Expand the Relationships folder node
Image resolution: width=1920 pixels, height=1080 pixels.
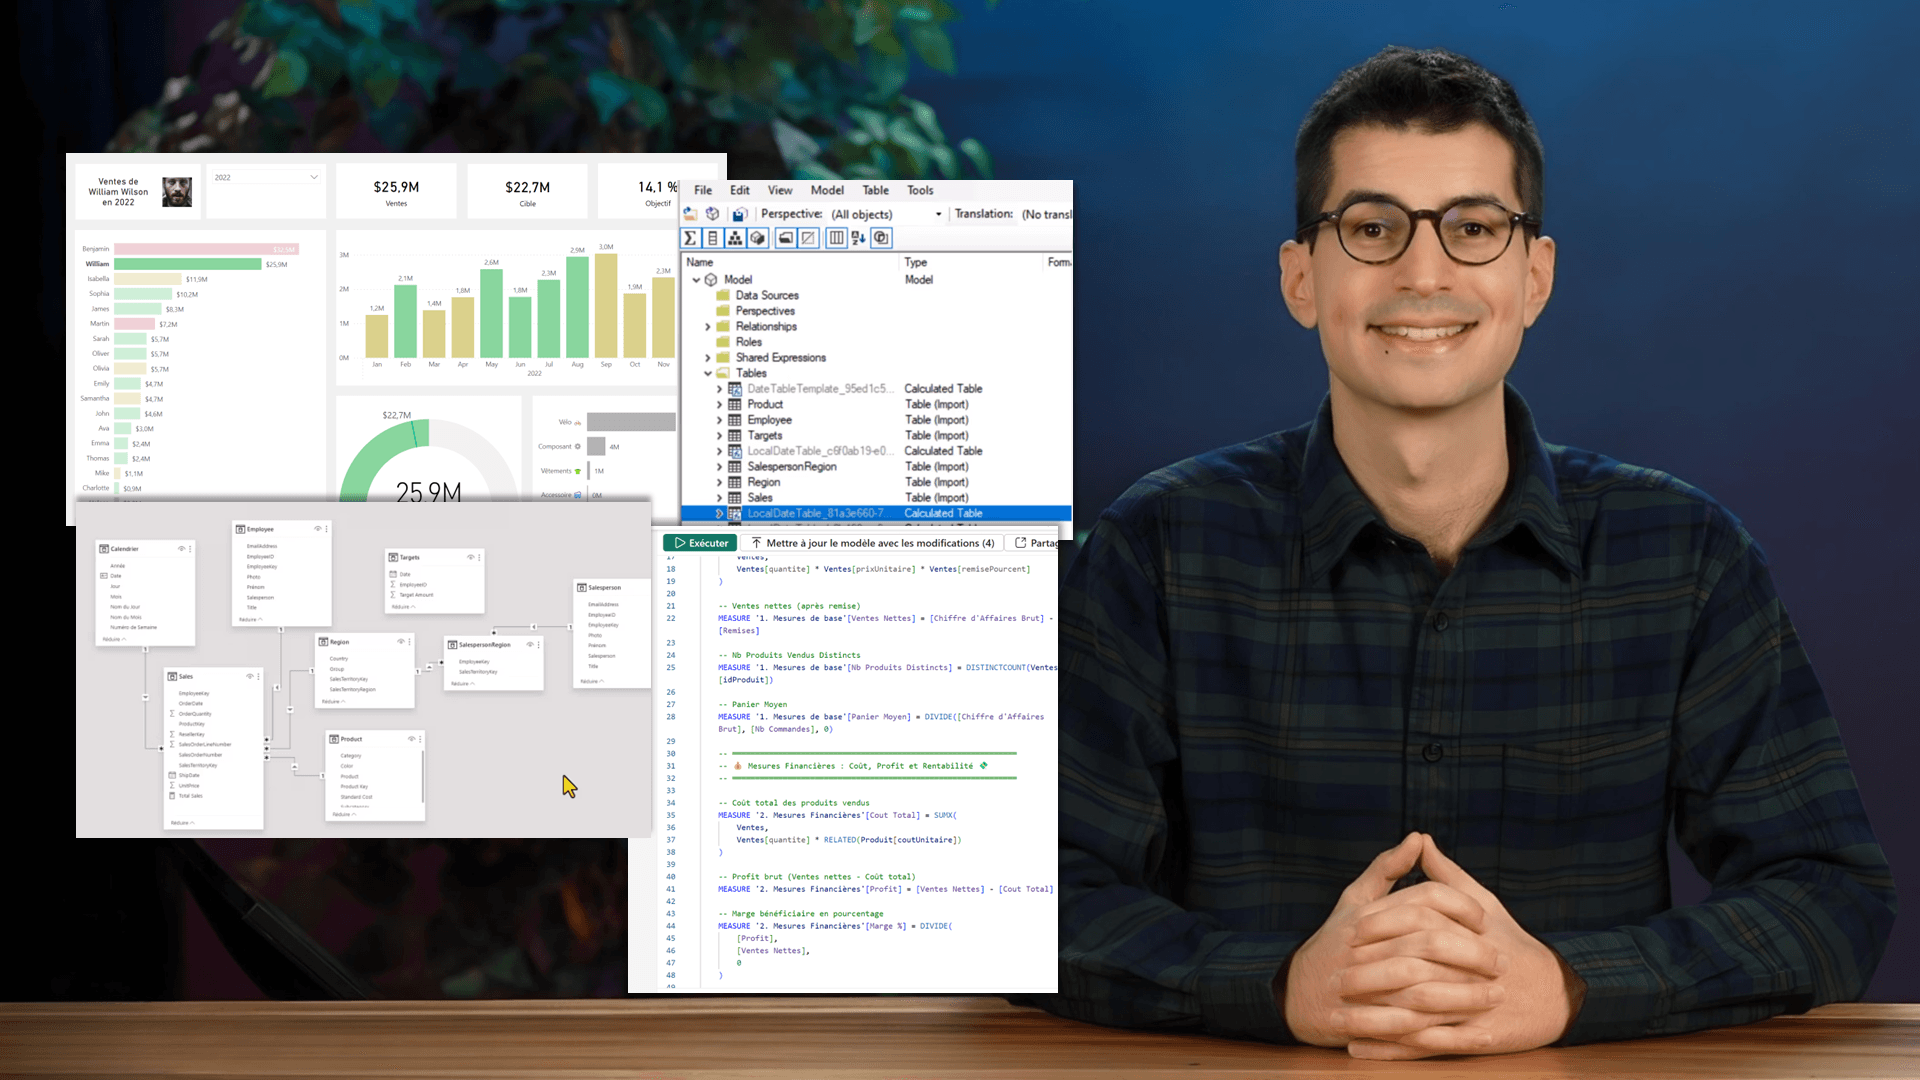[x=708, y=327]
